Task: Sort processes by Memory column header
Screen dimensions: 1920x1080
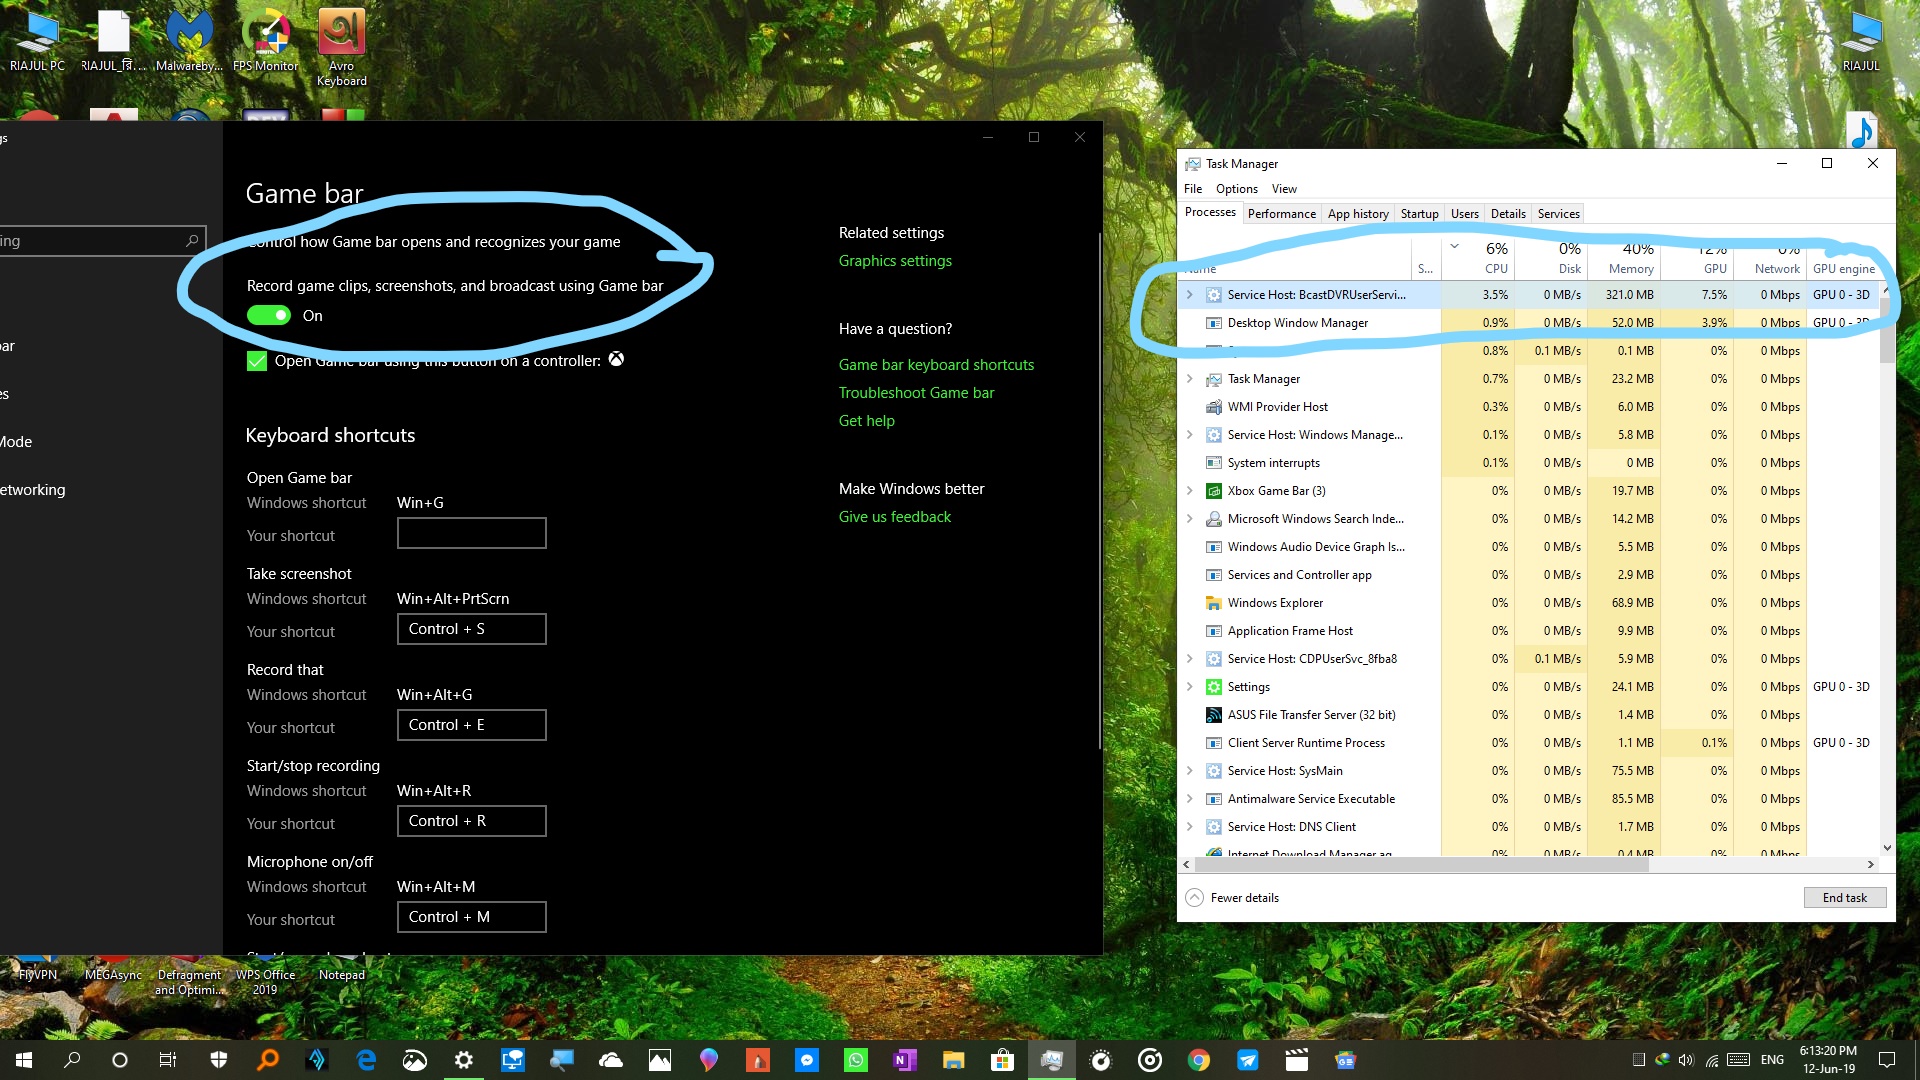Action: (x=1624, y=258)
